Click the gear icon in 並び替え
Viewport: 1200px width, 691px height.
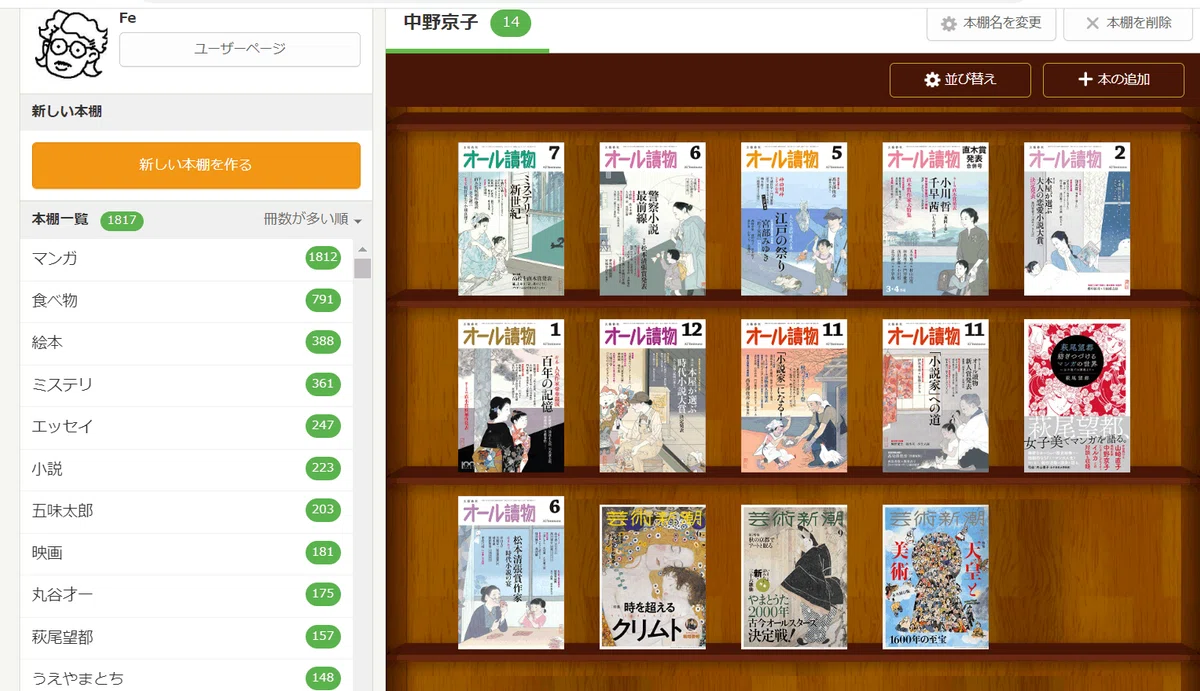(x=932, y=80)
